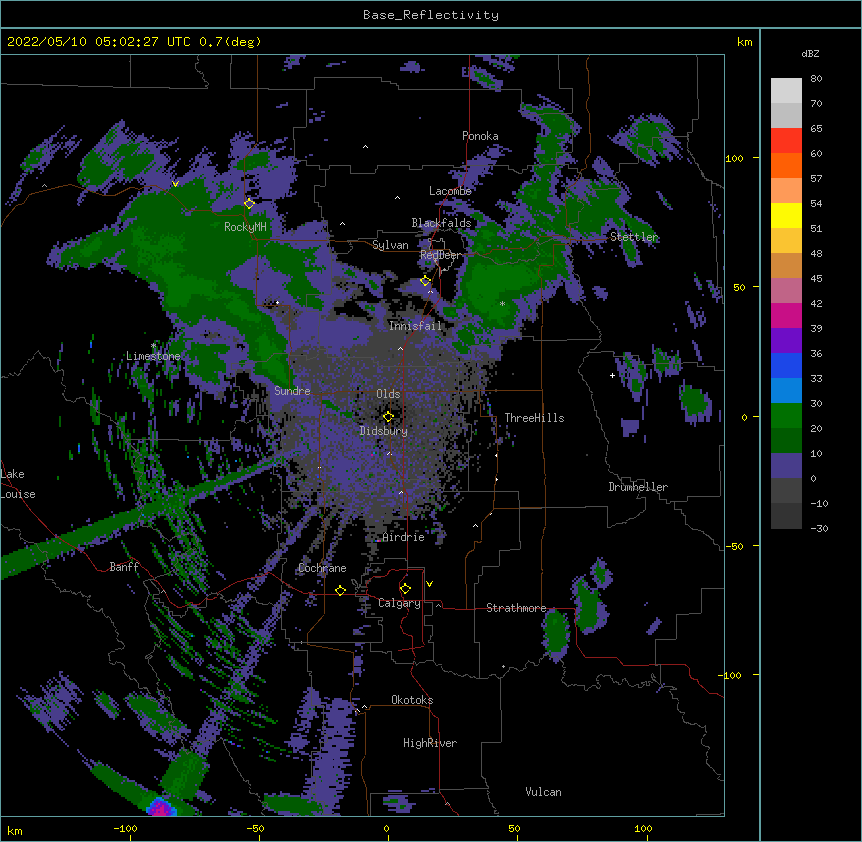Click the RedDeer city label

(x=441, y=255)
